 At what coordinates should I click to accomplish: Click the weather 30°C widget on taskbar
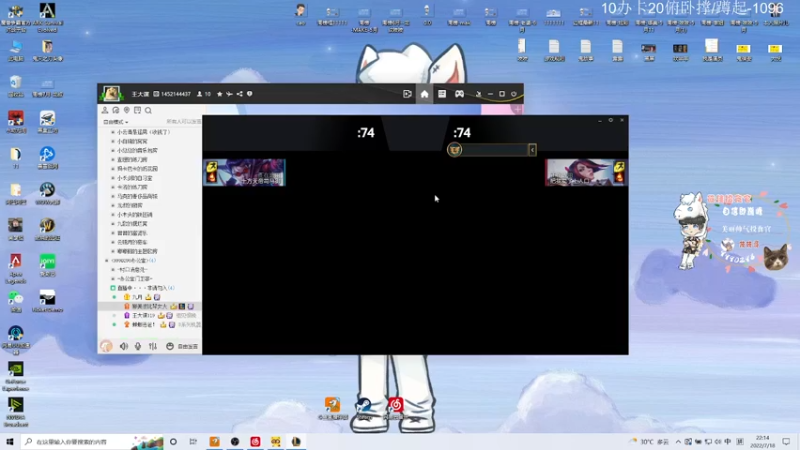(649, 441)
